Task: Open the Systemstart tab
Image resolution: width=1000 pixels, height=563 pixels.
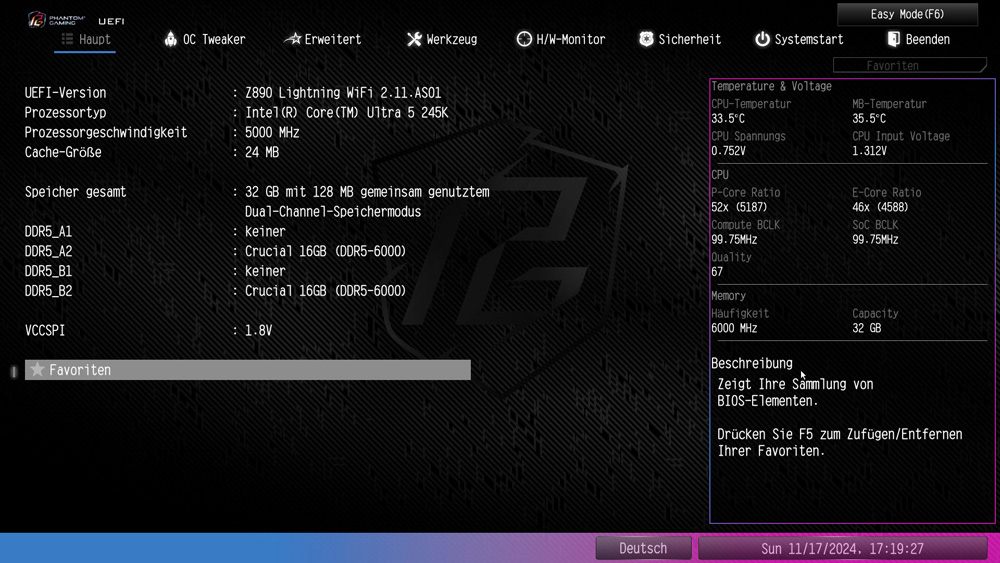Action: coord(799,40)
